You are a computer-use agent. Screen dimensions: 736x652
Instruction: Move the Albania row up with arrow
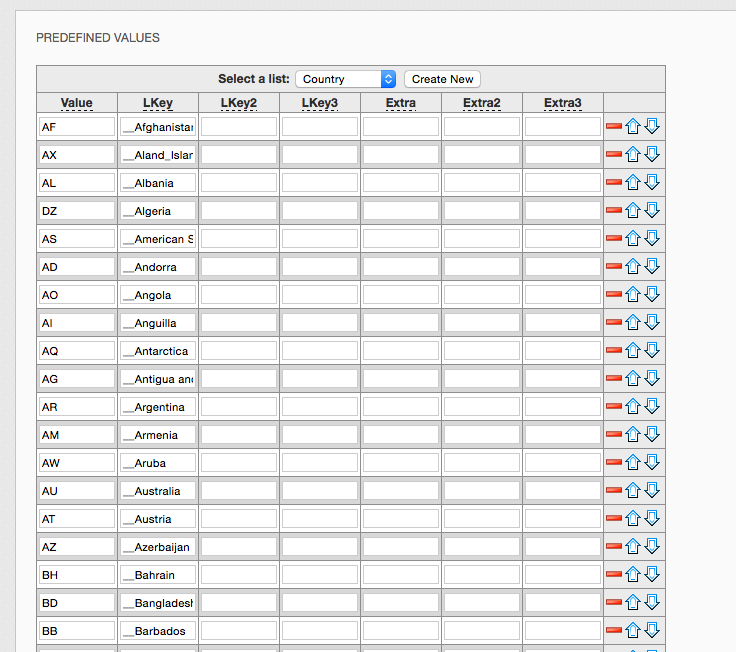(633, 182)
